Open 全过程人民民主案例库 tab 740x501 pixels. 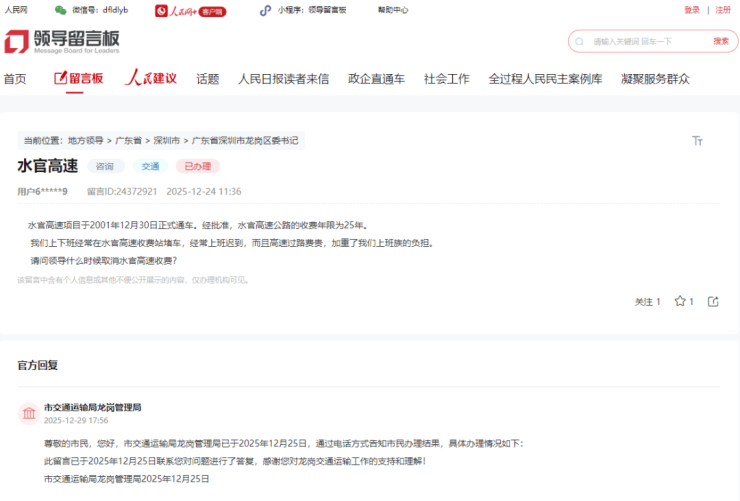coord(545,79)
